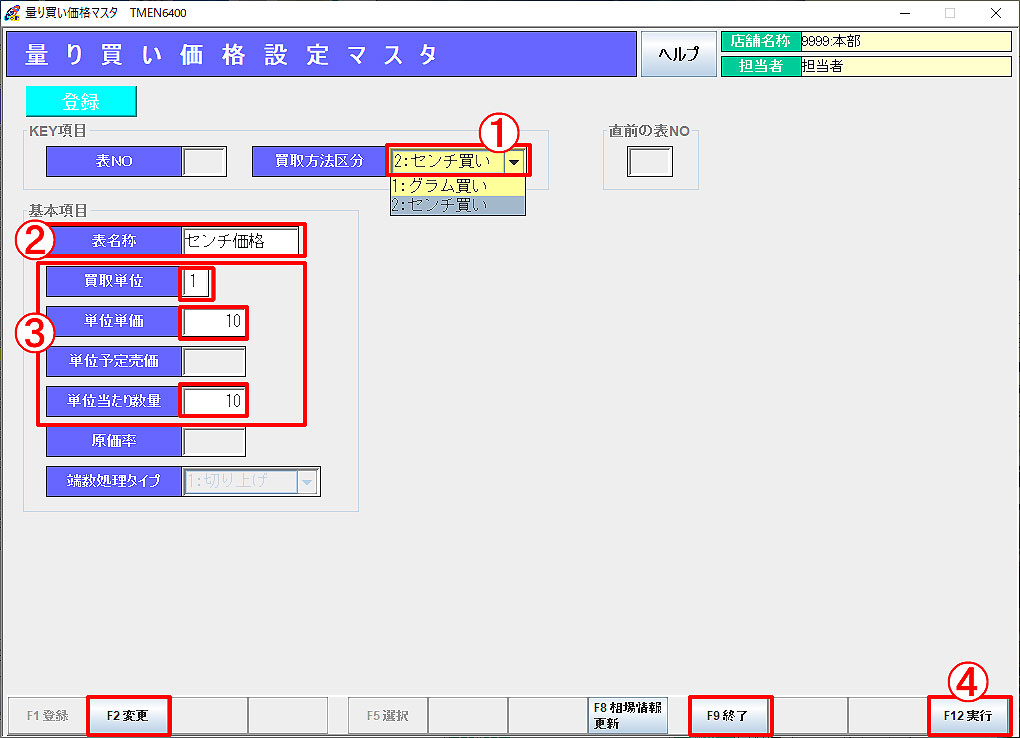Click the F1 登録 function button

(x=47, y=715)
